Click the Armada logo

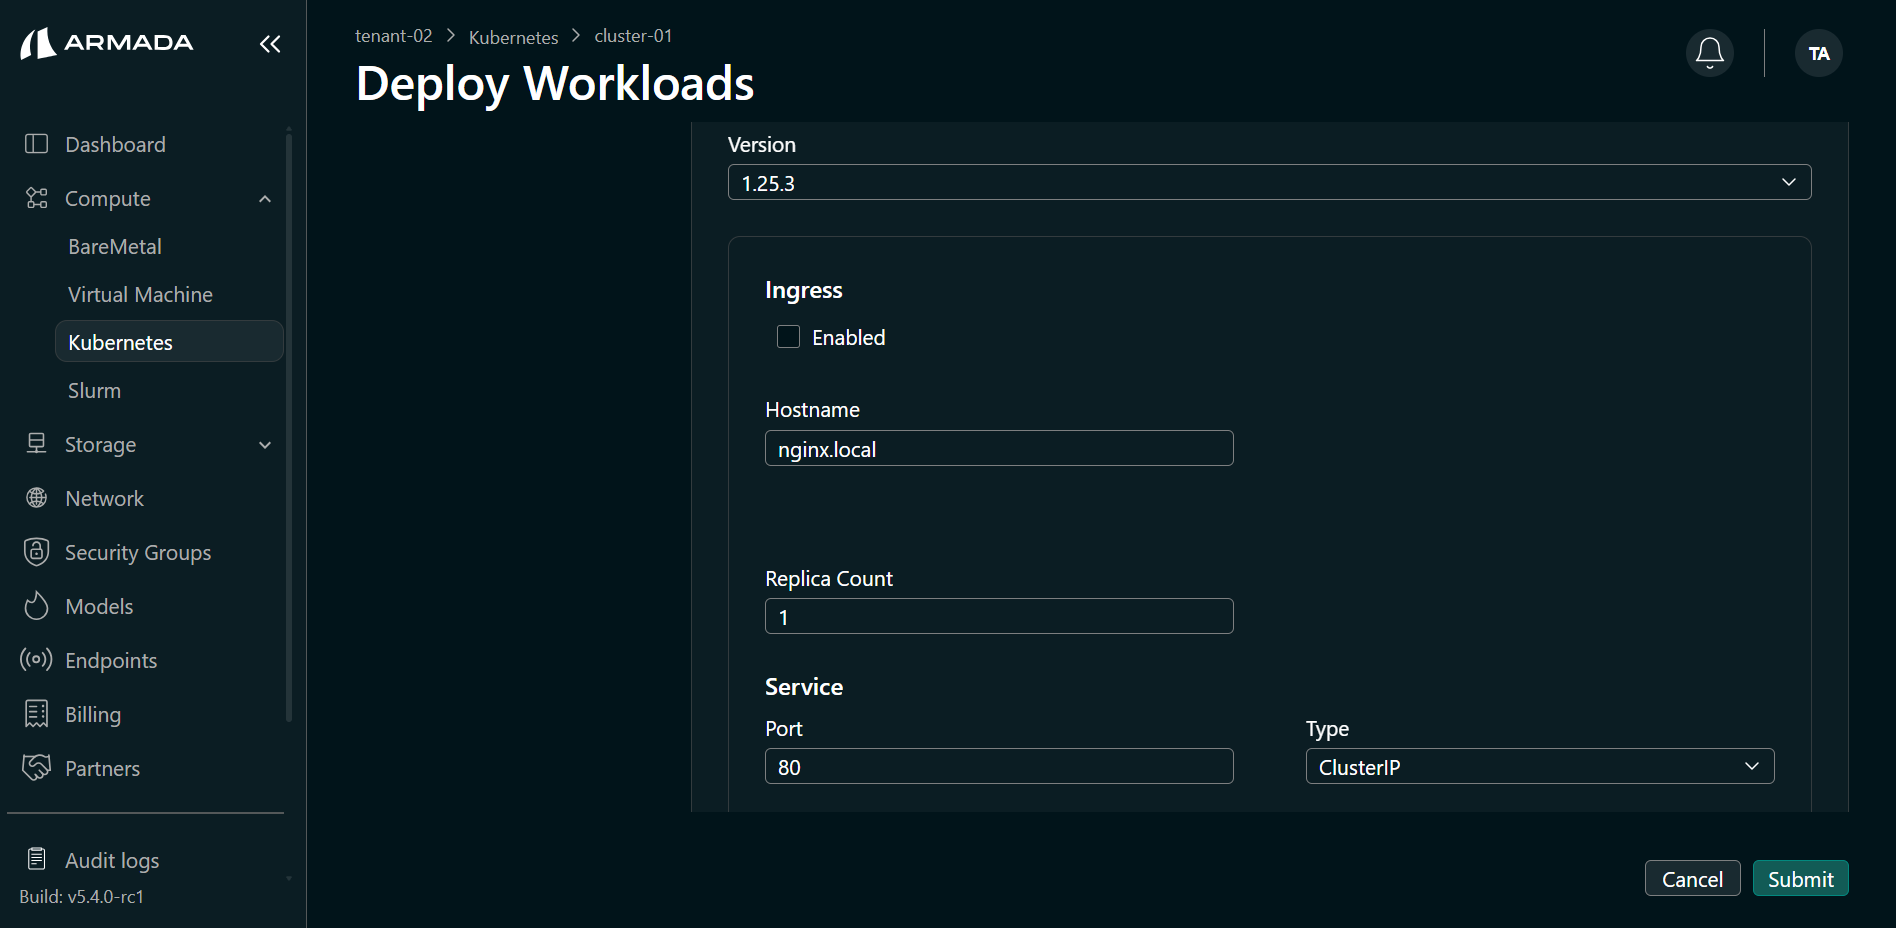[x=107, y=43]
